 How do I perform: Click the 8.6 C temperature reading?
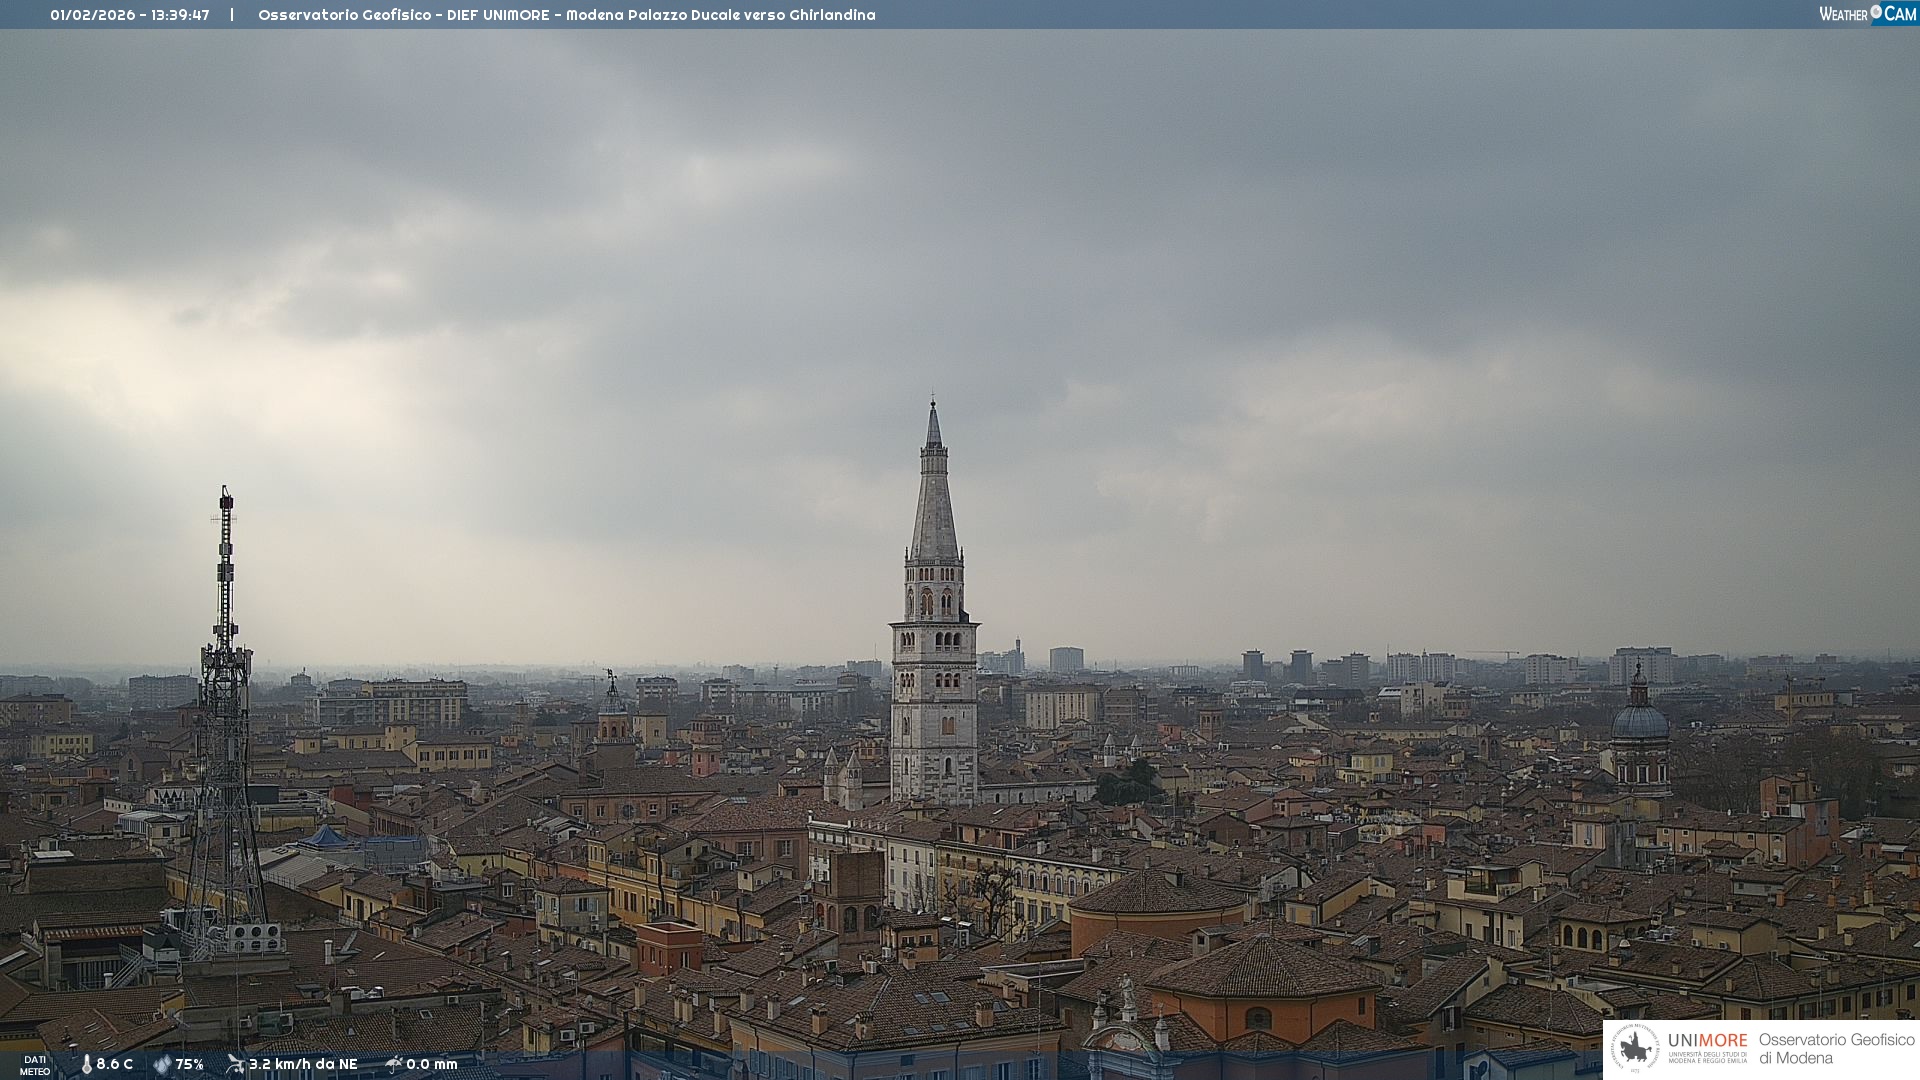114,1064
